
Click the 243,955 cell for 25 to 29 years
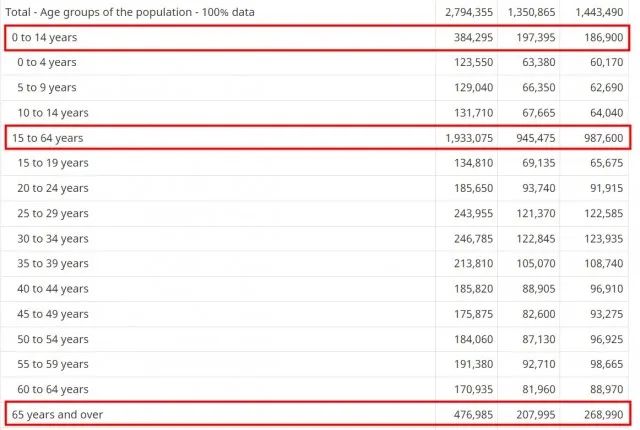coord(473,214)
